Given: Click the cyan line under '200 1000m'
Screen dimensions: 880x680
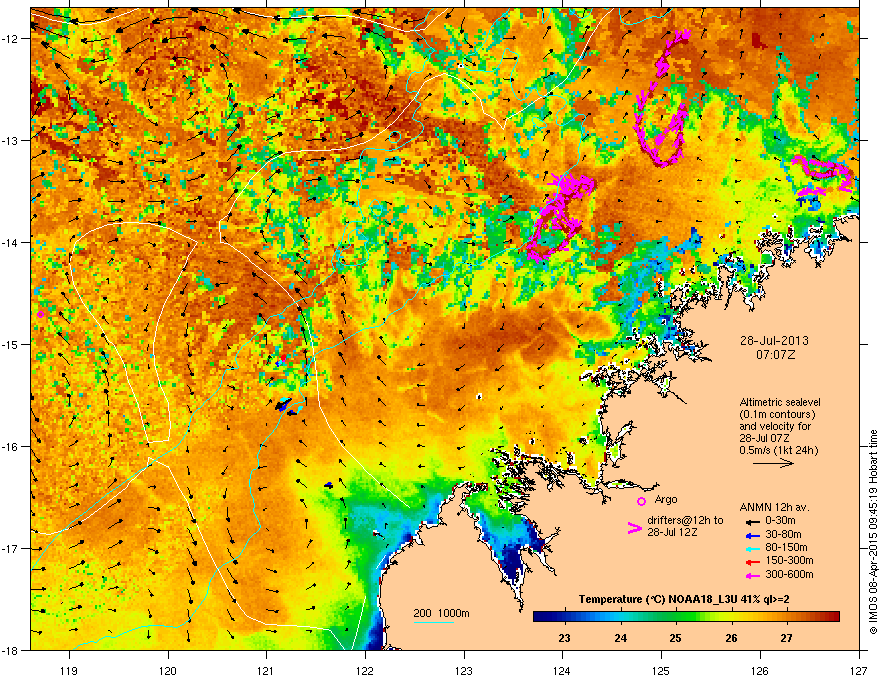Looking at the screenshot, I should click(434, 622).
